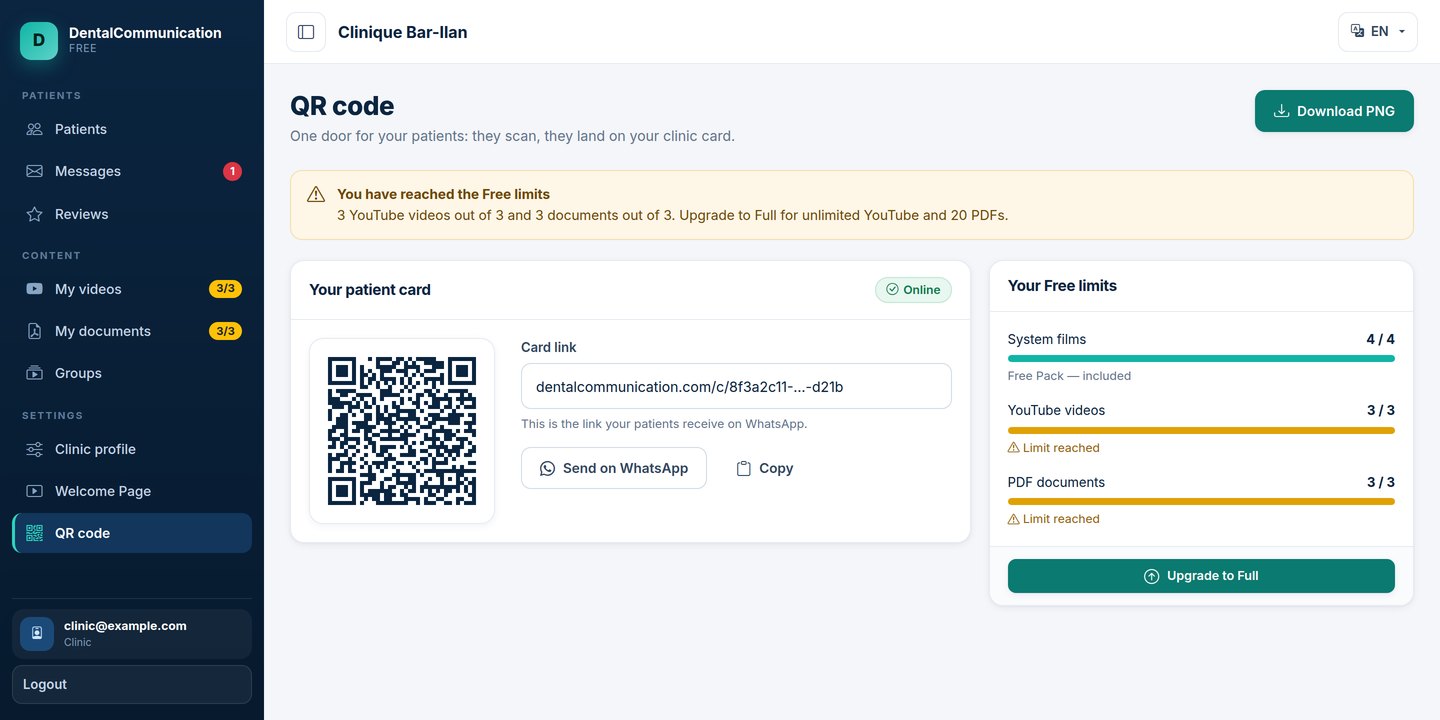
Task: Click the PDF documents progress bar
Action: (1201, 501)
